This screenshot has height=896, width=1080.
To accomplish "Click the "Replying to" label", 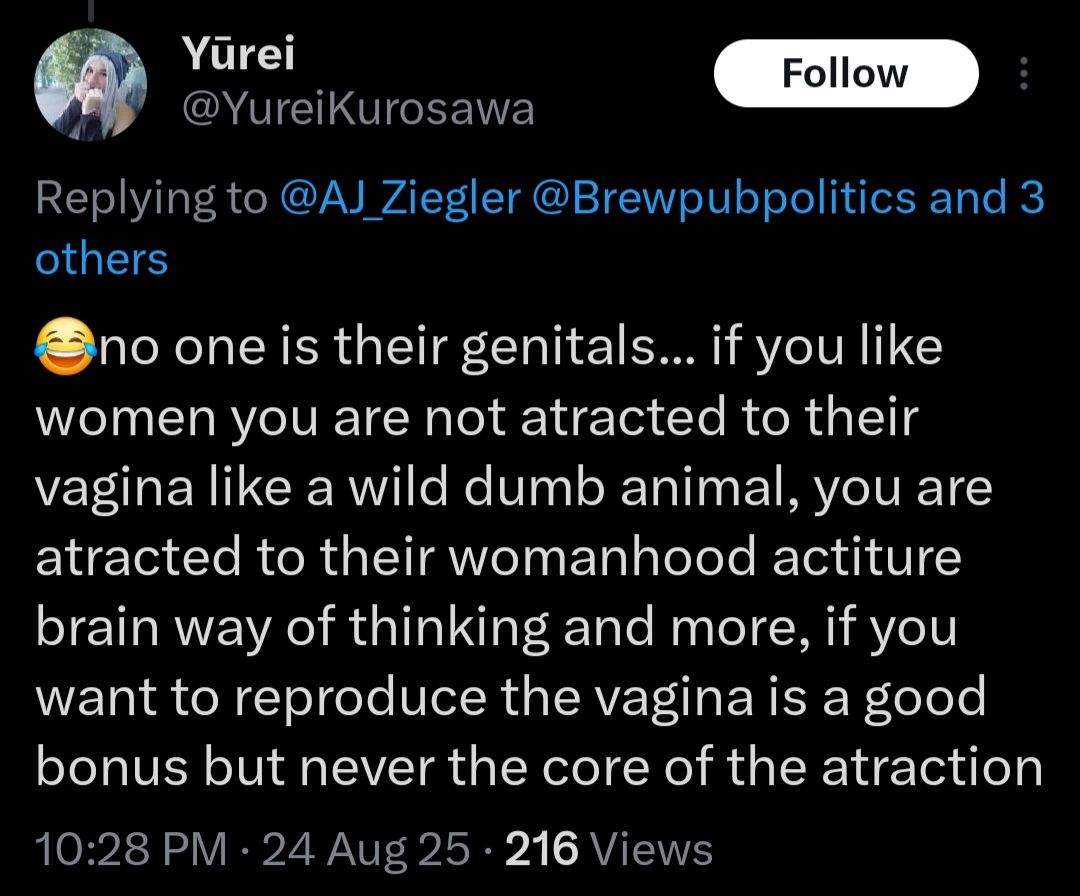I will coord(151,198).
